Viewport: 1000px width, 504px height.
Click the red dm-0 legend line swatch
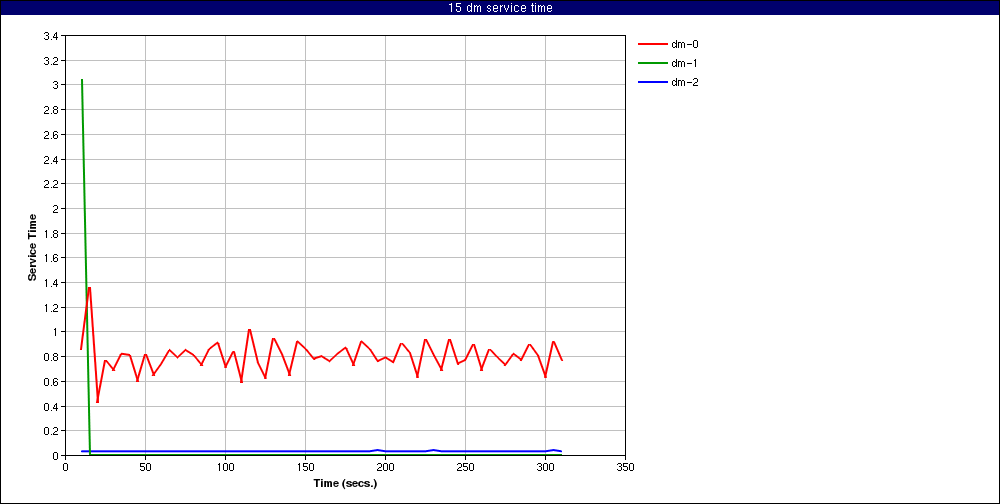(652, 44)
